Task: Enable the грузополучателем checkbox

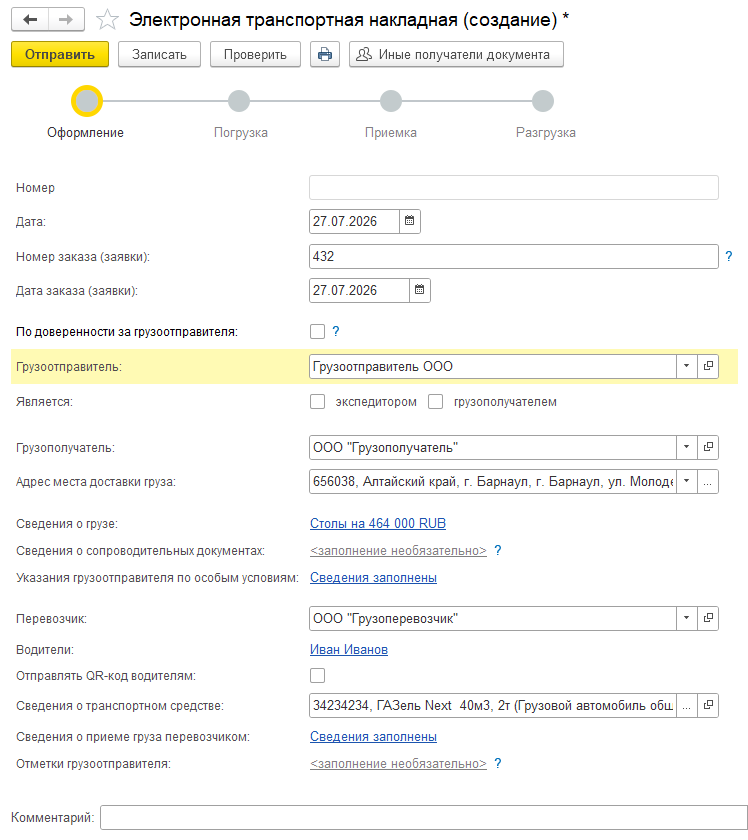Action: click(x=436, y=402)
